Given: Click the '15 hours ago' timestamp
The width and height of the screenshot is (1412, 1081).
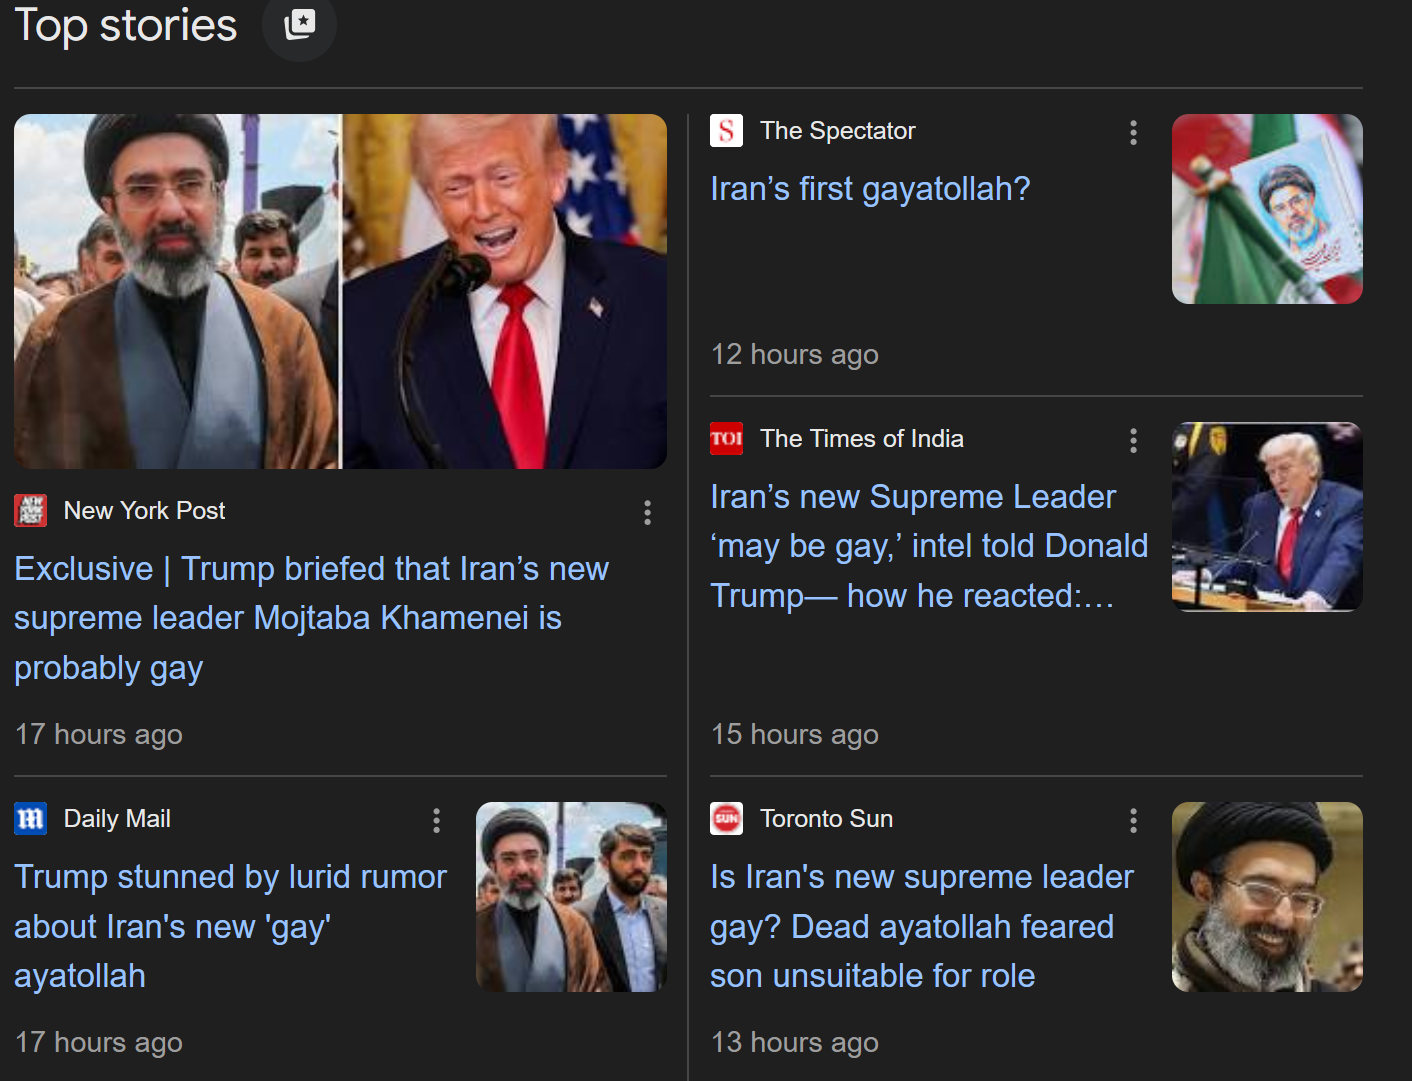Looking at the screenshot, I should [795, 735].
